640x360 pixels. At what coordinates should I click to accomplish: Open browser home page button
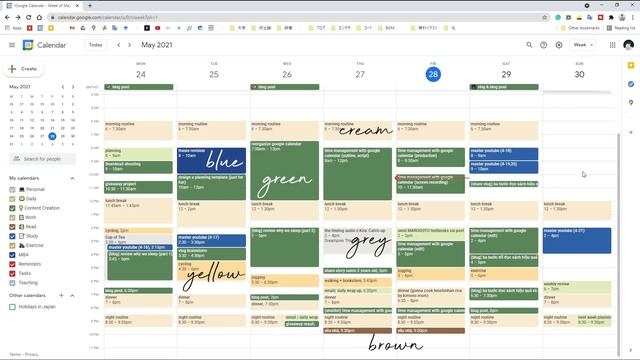(39, 17)
